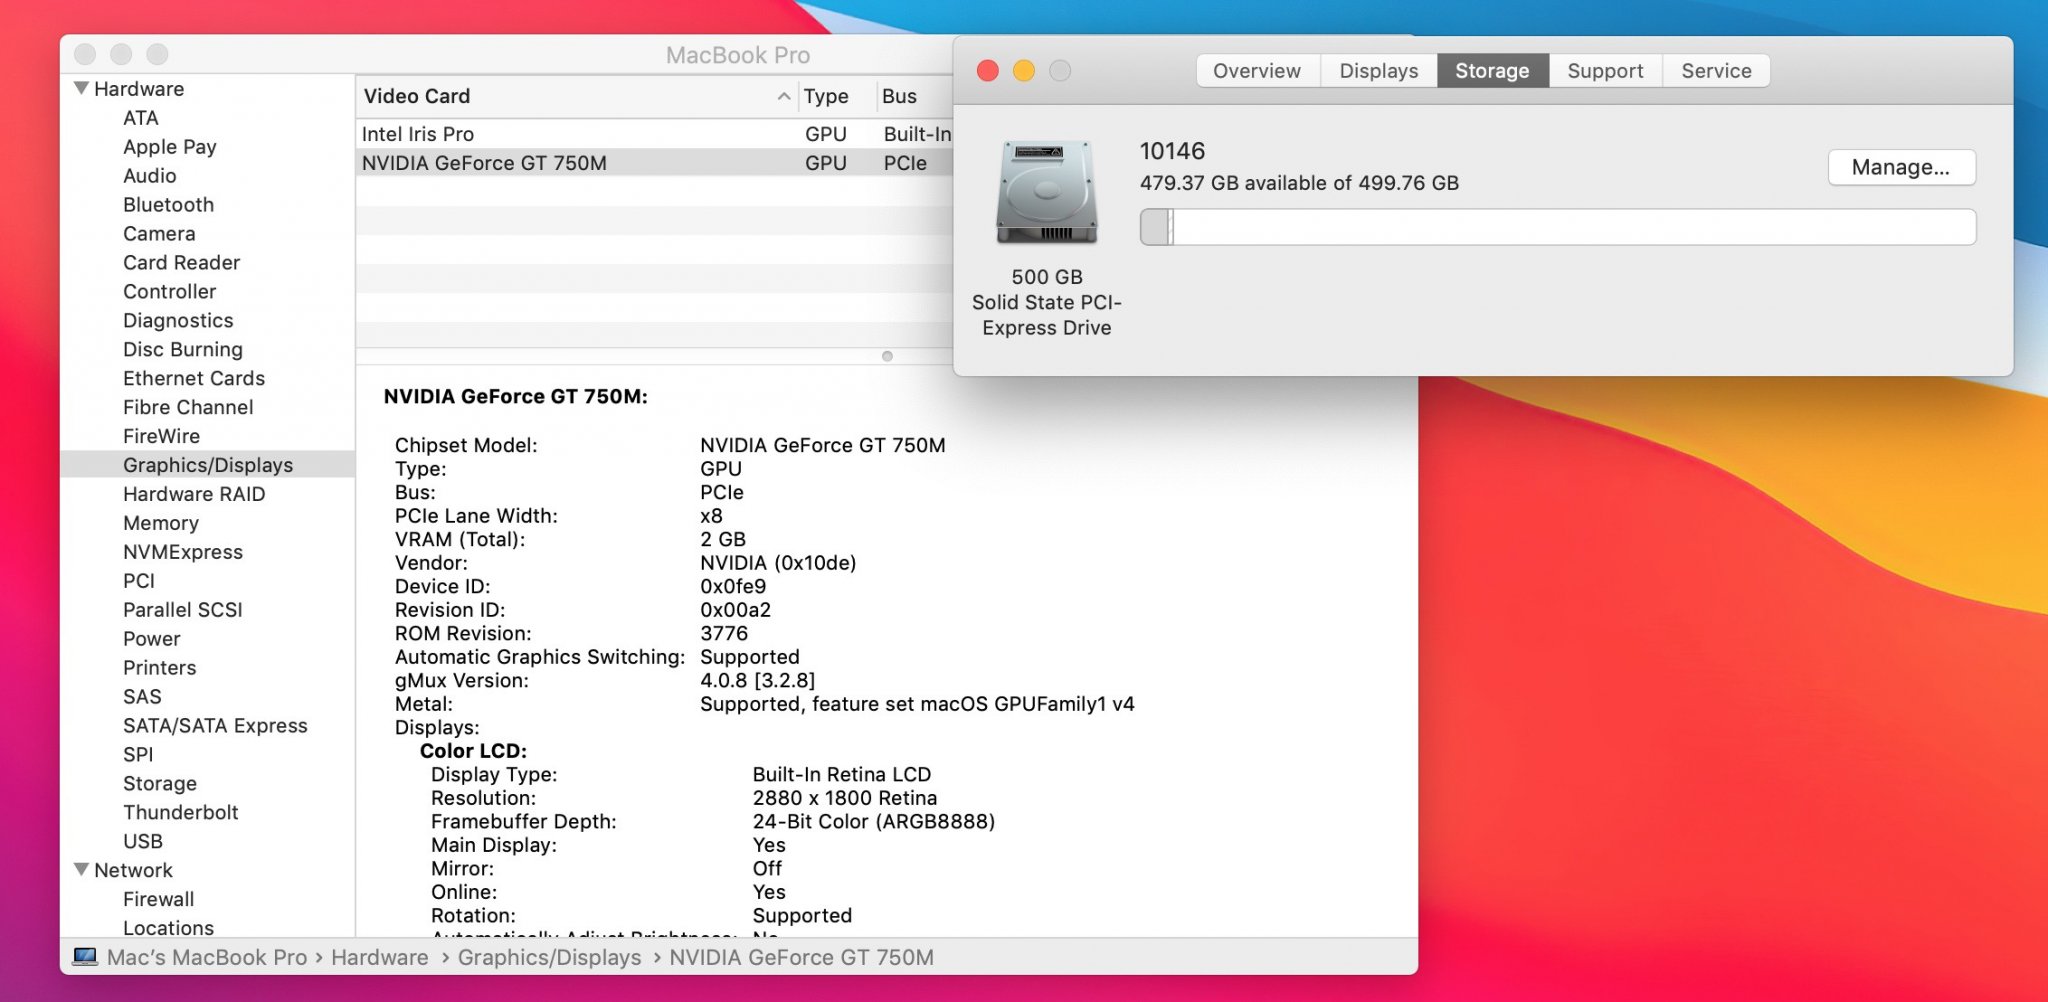Open Ethernet Cards in the sidebar
Screen dimensions: 2048x1002
point(194,379)
